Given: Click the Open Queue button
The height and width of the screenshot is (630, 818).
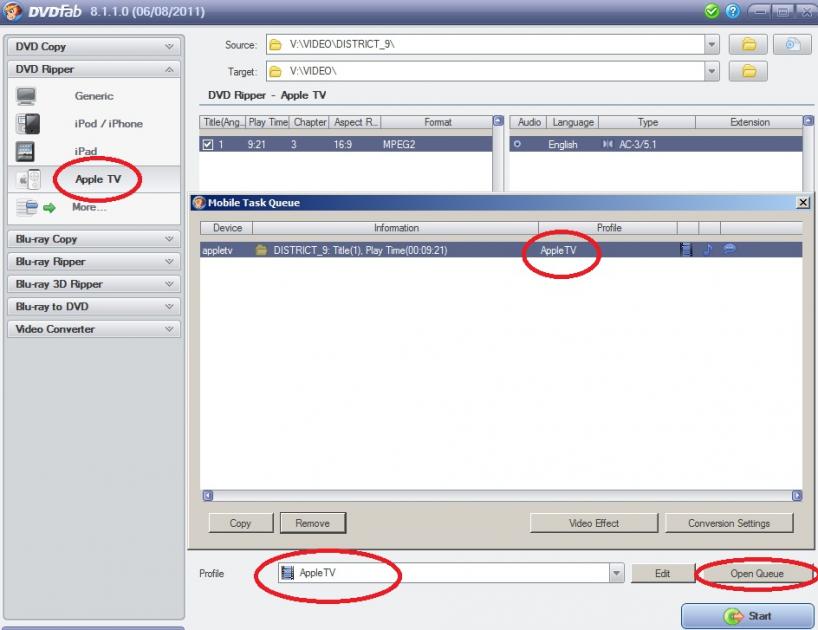Looking at the screenshot, I should (756, 574).
